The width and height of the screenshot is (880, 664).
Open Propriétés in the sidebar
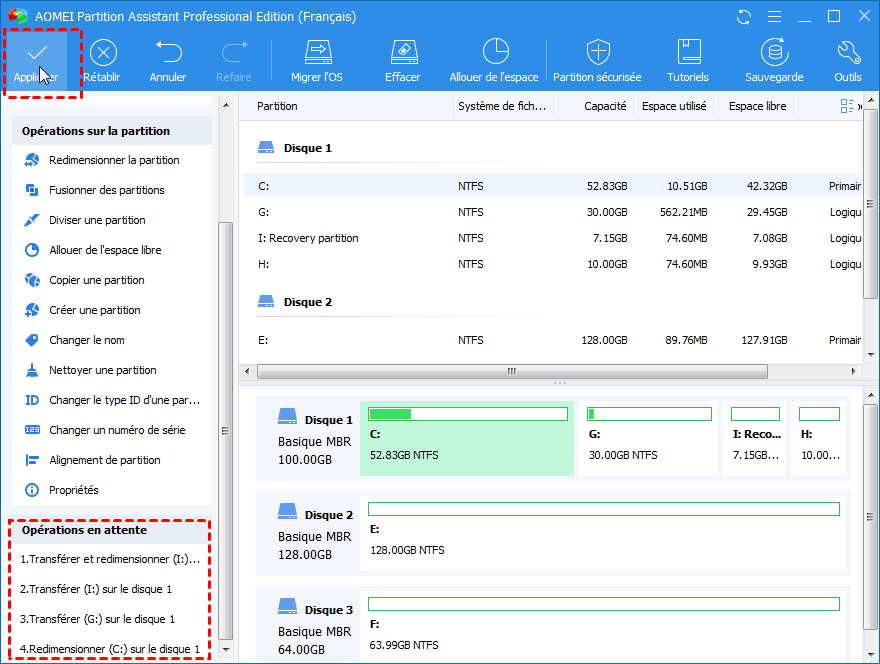74,490
